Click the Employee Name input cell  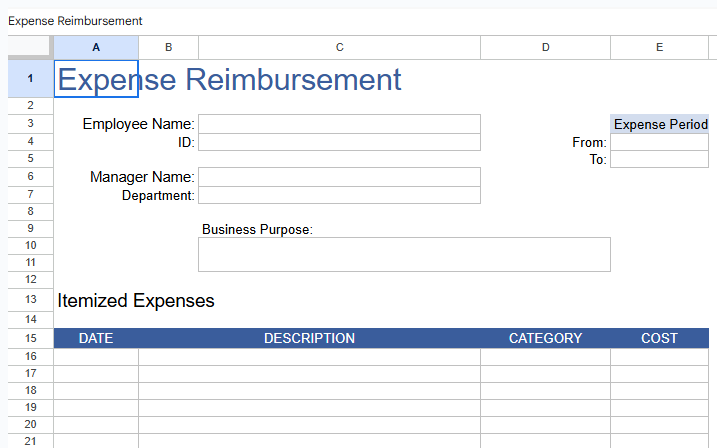339,124
